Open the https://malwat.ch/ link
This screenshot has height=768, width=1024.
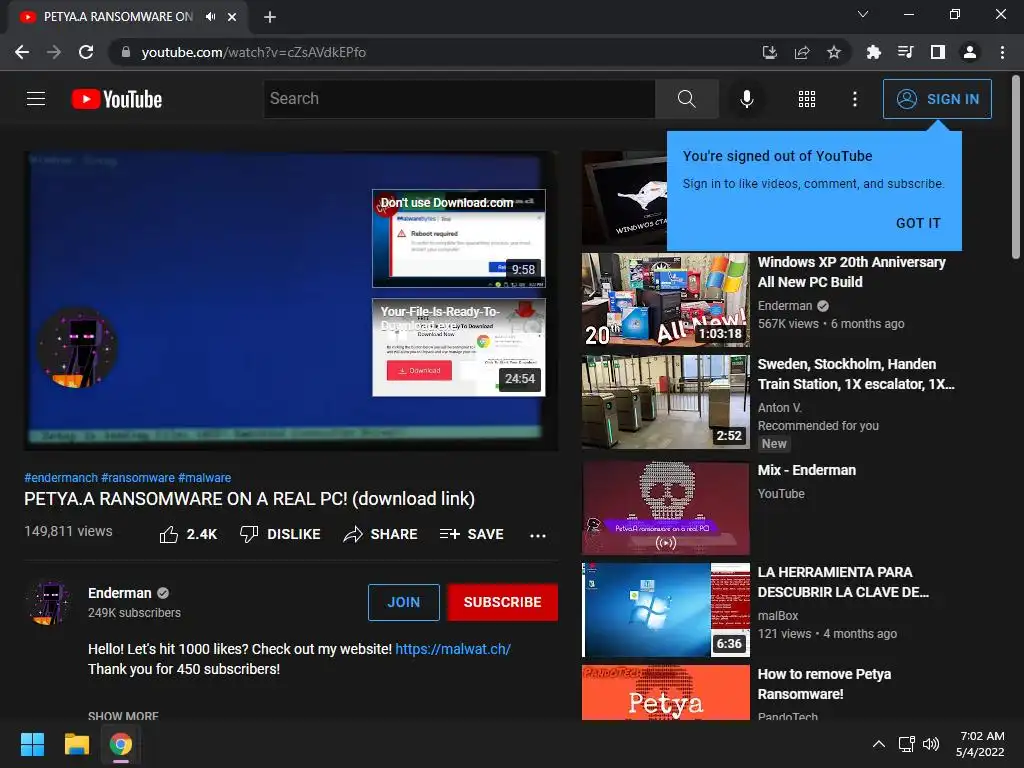[x=453, y=649]
